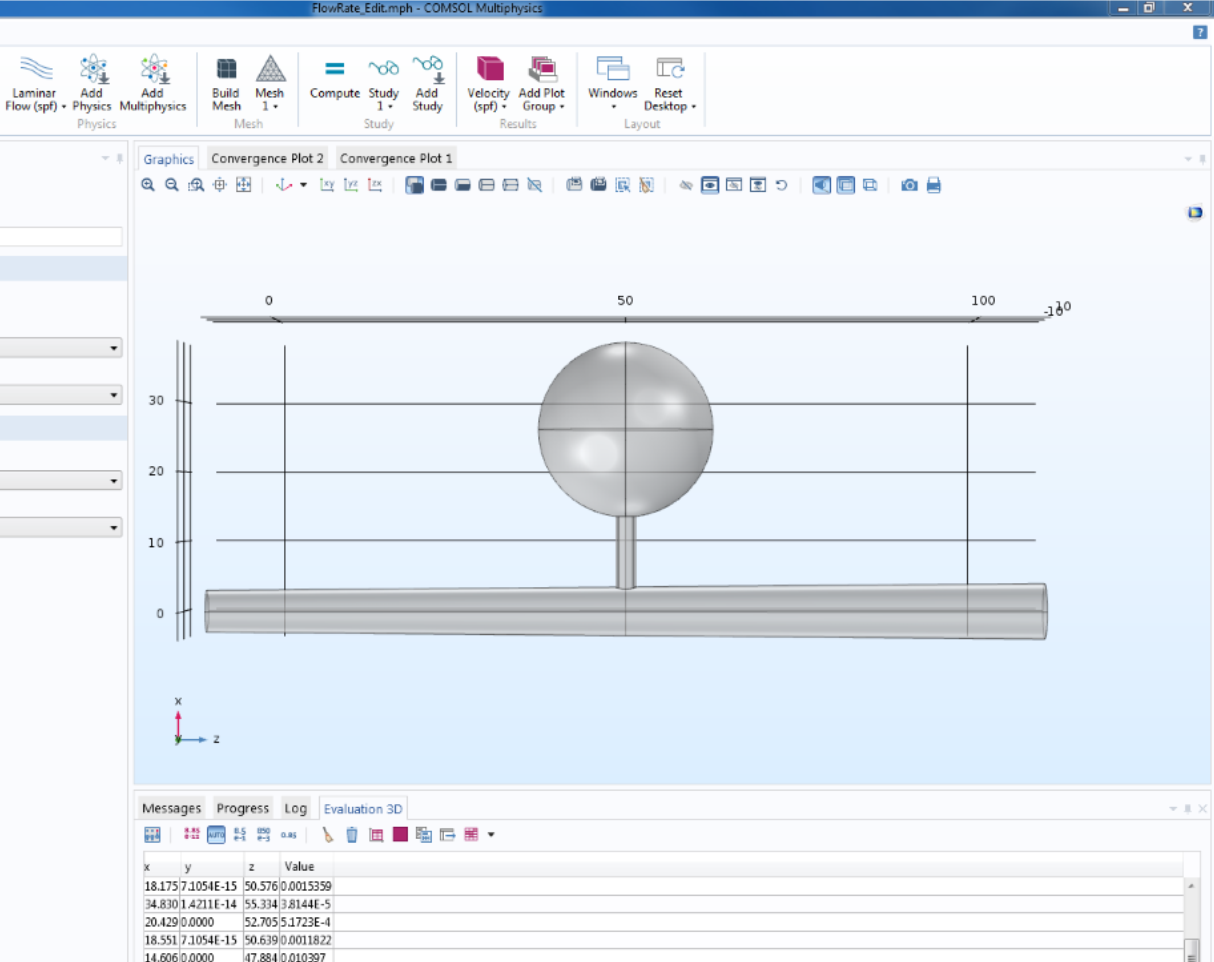The width and height of the screenshot is (1214, 962).
Task: Click the Build Mesh icon
Action: click(226, 82)
